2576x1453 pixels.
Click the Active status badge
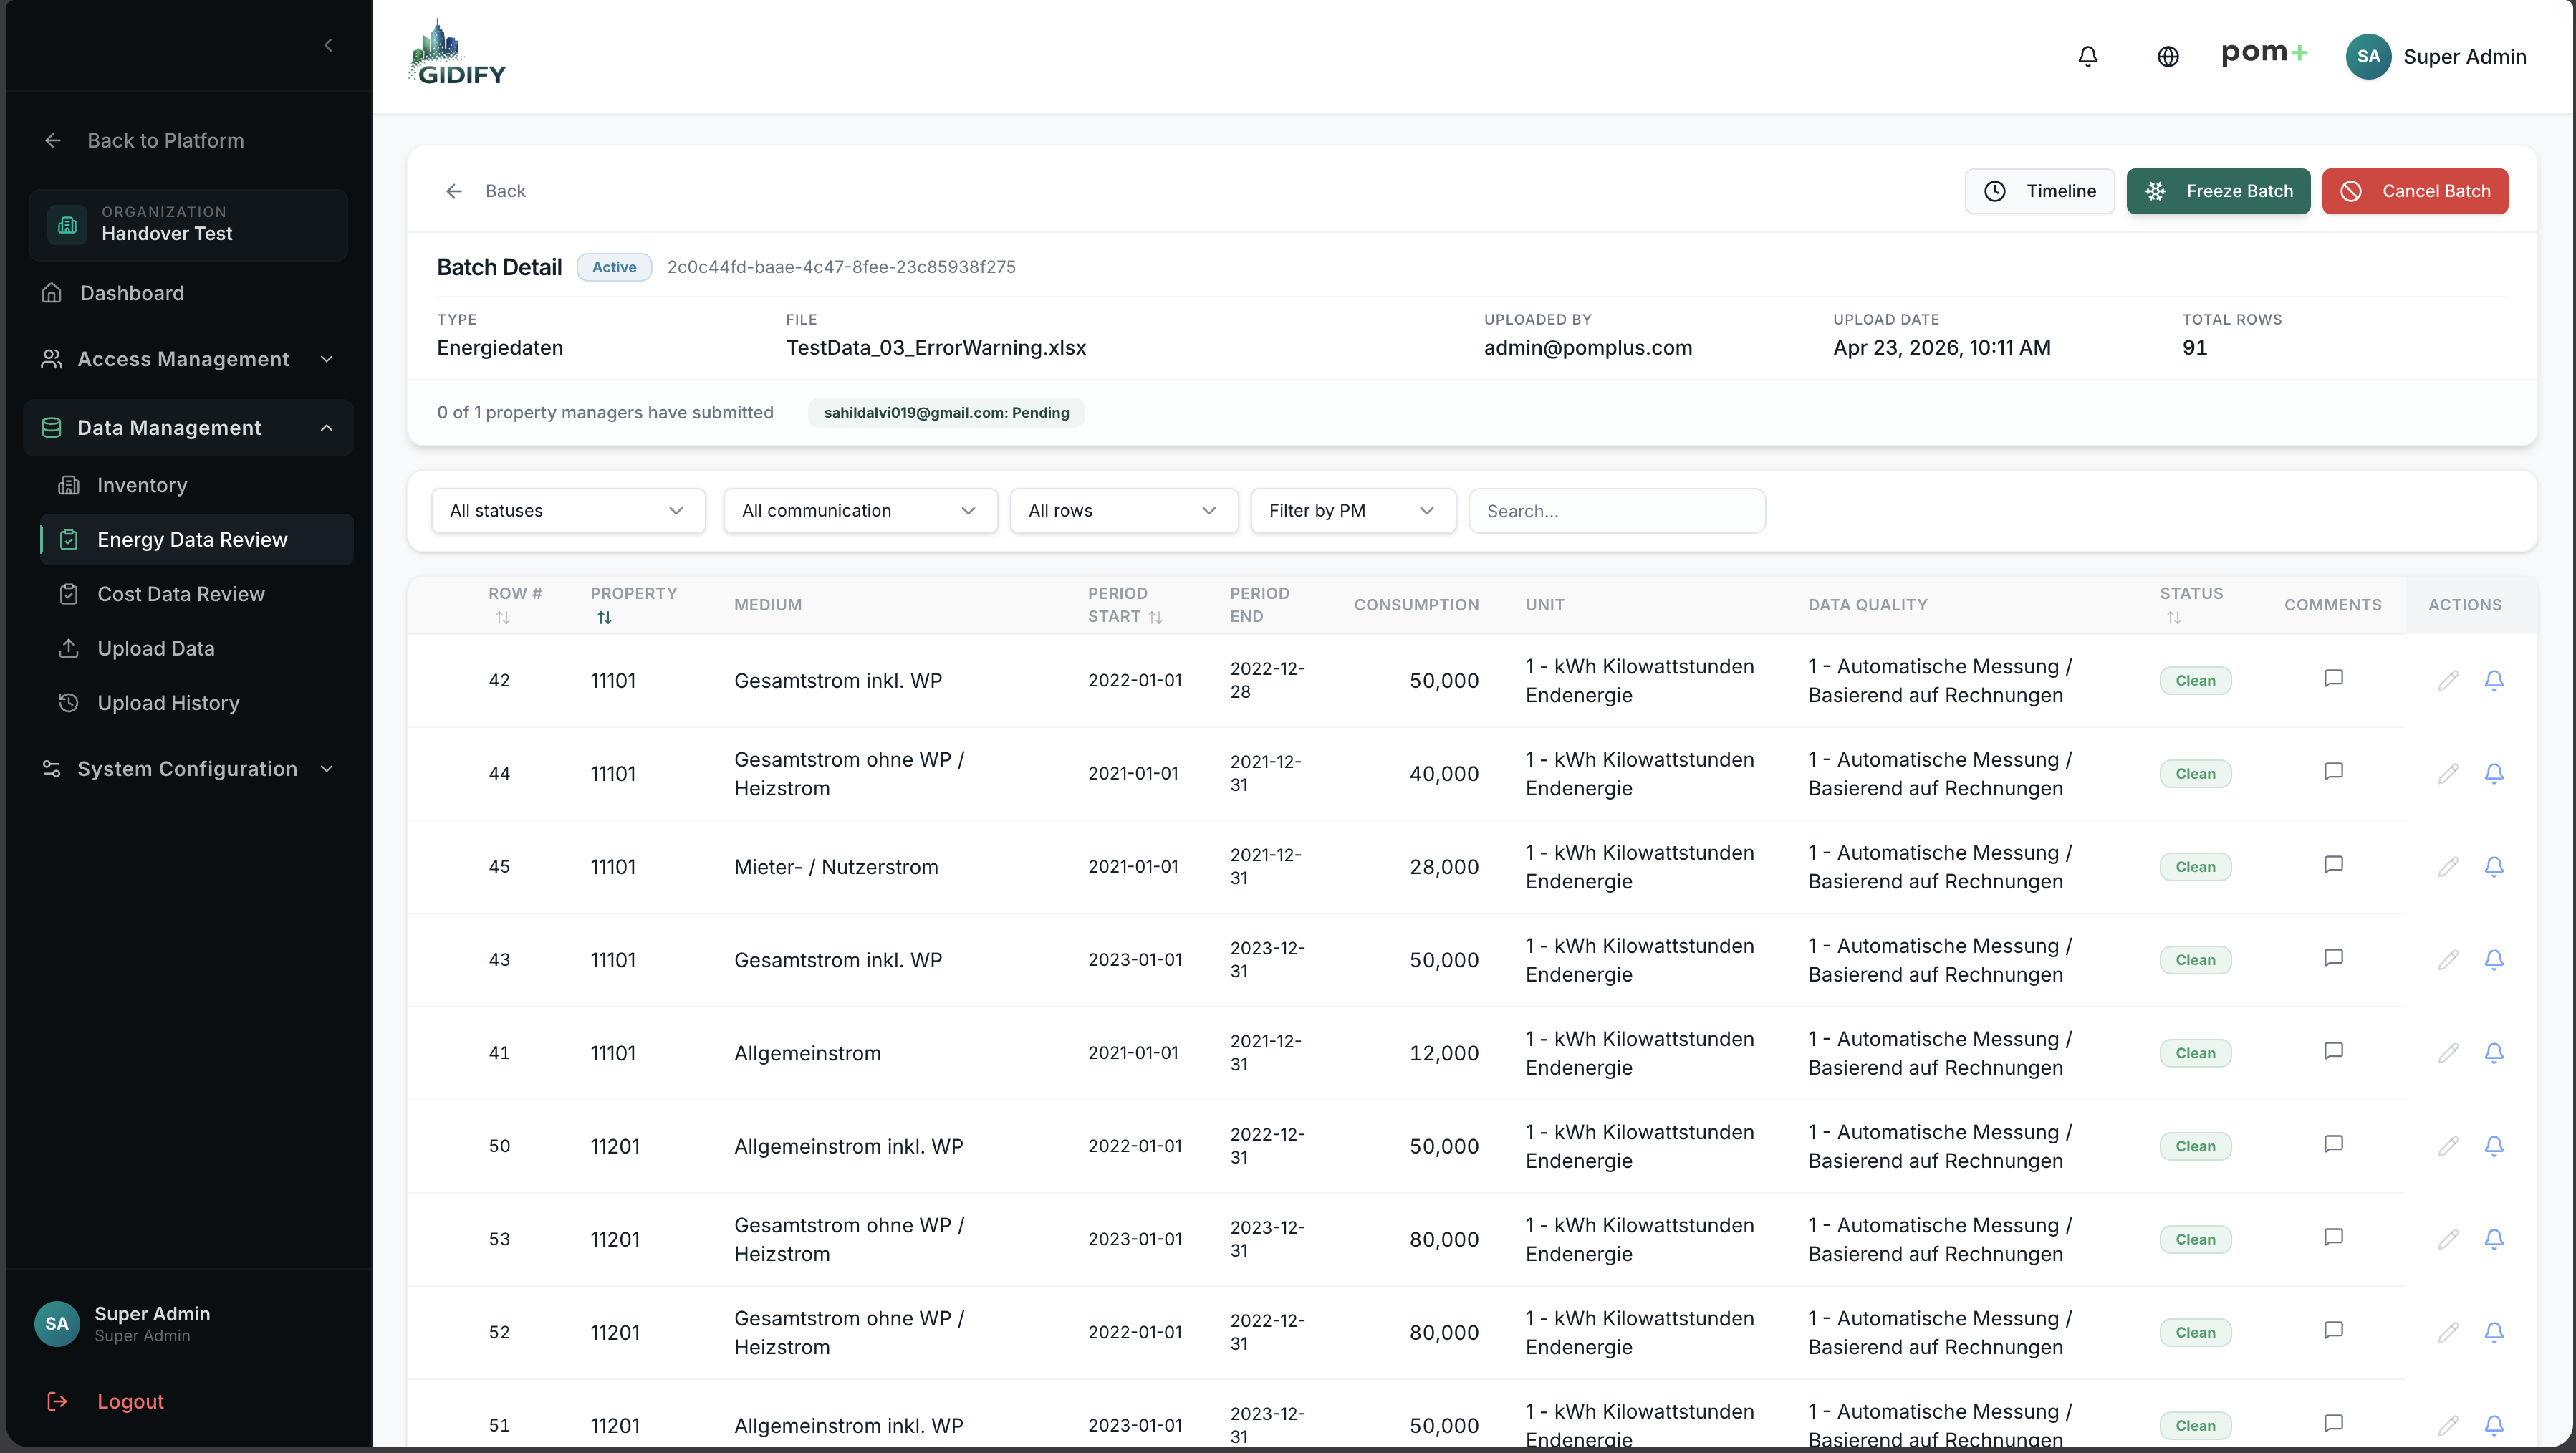pyautogui.click(x=614, y=267)
